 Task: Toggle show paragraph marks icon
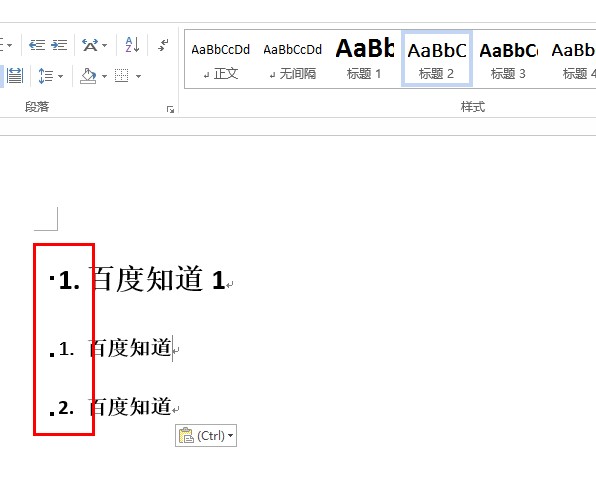(x=163, y=45)
